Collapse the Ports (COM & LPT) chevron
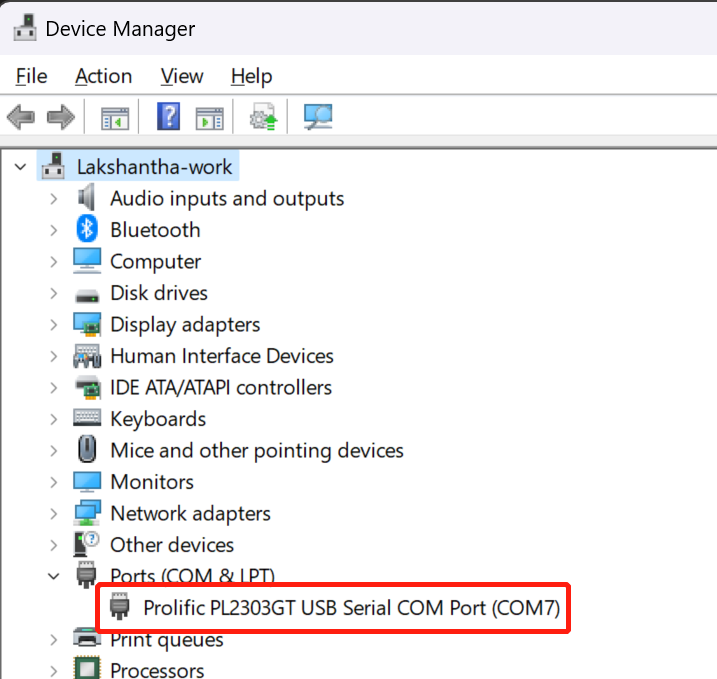 click(x=54, y=576)
